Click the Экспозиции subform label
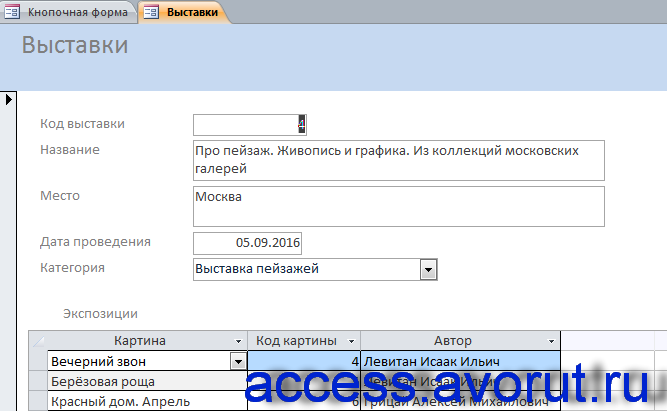The width and height of the screenshot is (667, 411). (100, 314)
